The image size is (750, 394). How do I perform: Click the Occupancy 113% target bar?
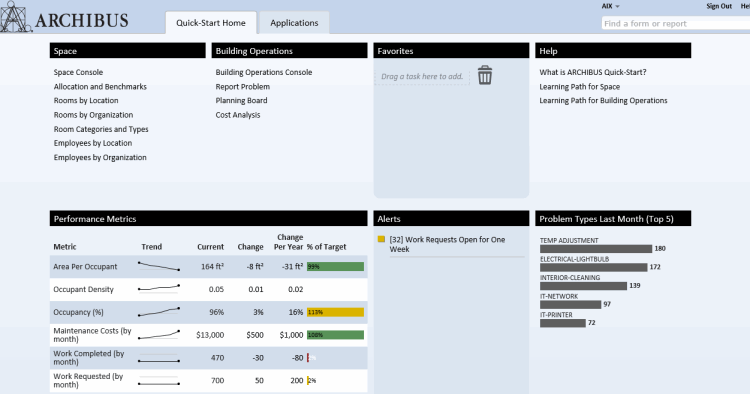pyautogui.click(x=335, y=312)
